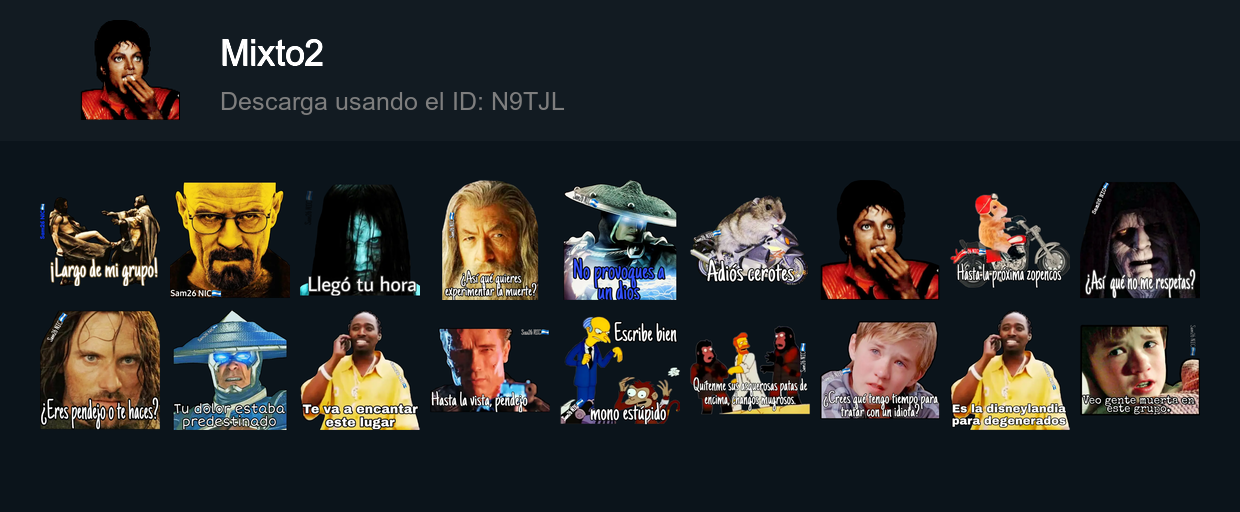1240x512 pixels.
Task: Click the 'Descarga usando el ID: N9TJL' text
Action: coord(392,102)
